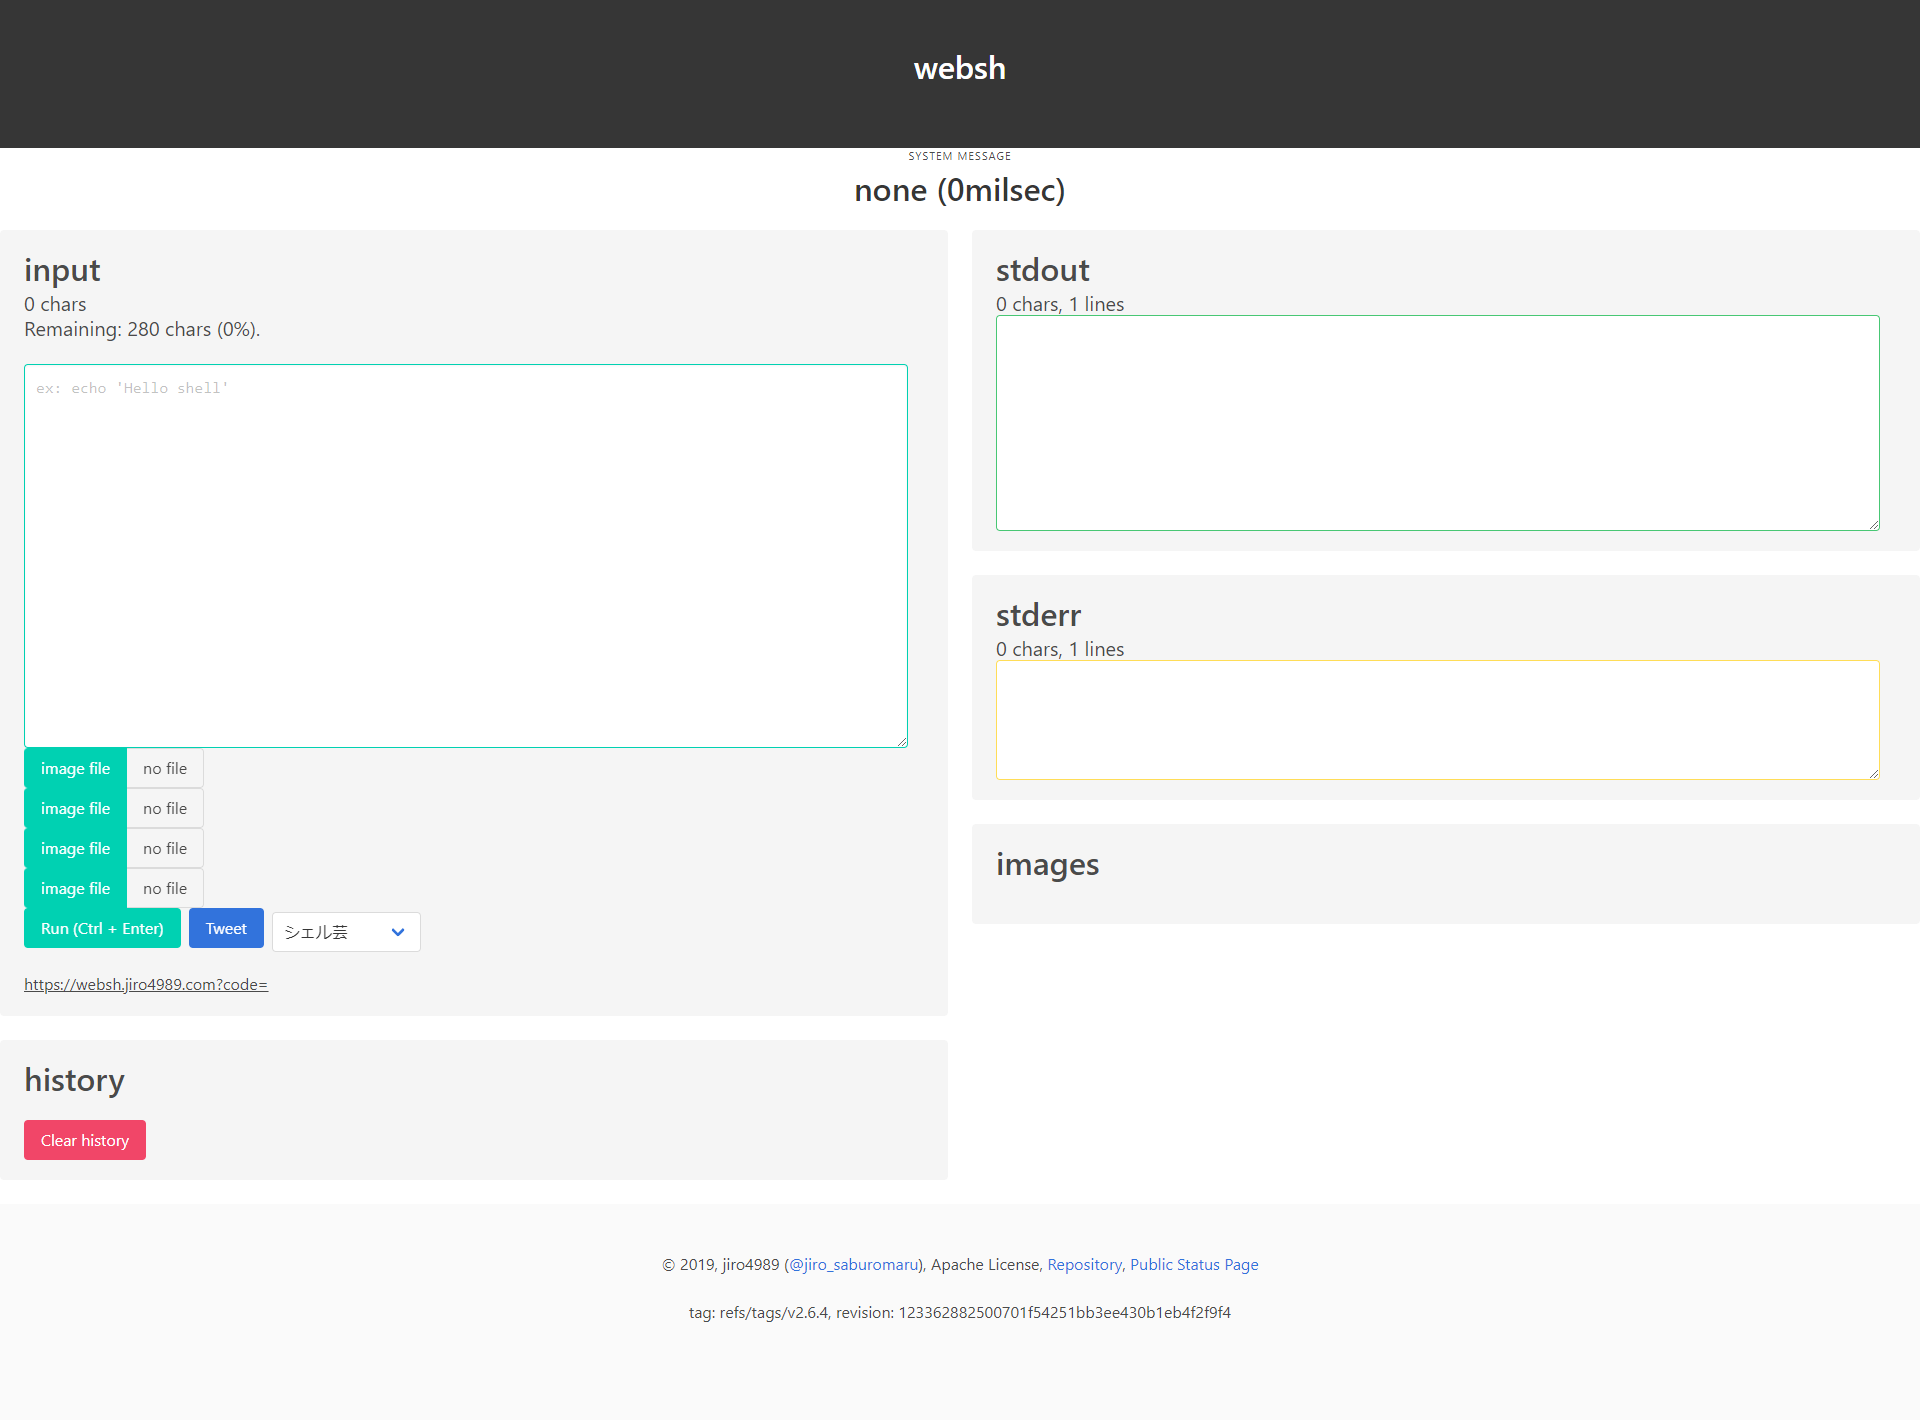Click inside the stdout output box

(1437, 423)
